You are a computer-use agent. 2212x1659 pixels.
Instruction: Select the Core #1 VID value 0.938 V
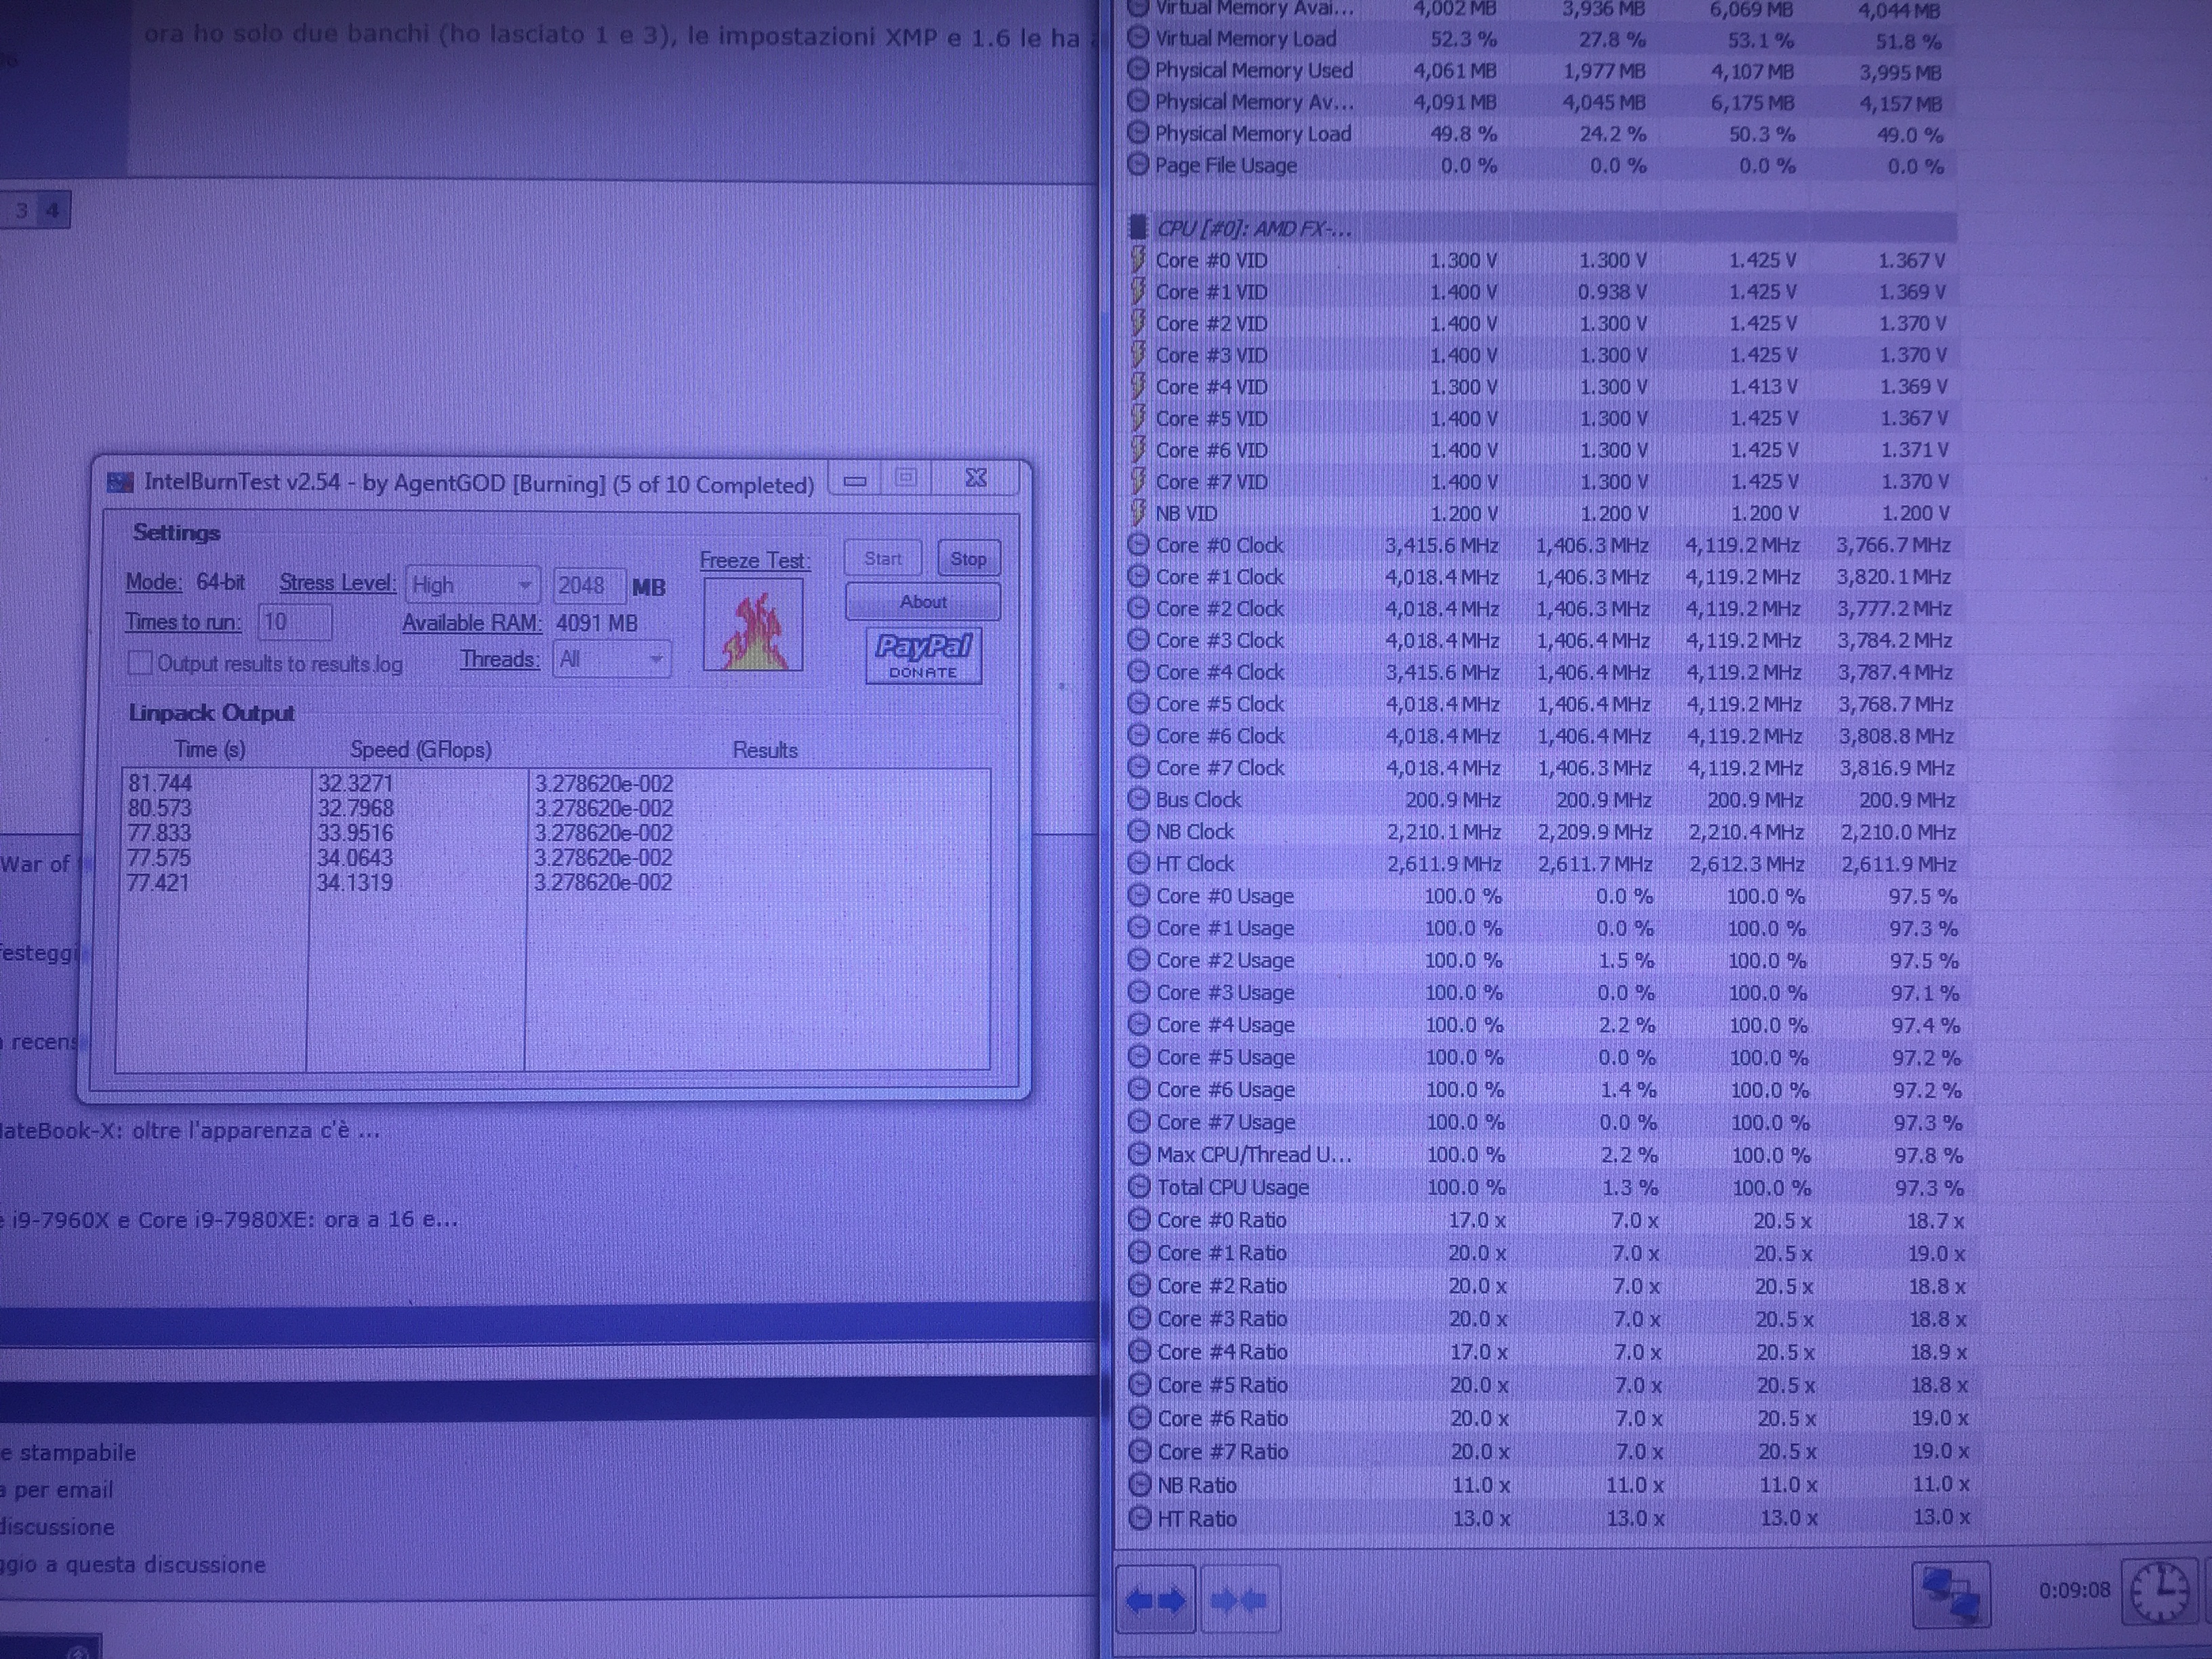click(x=1611, y=292)
